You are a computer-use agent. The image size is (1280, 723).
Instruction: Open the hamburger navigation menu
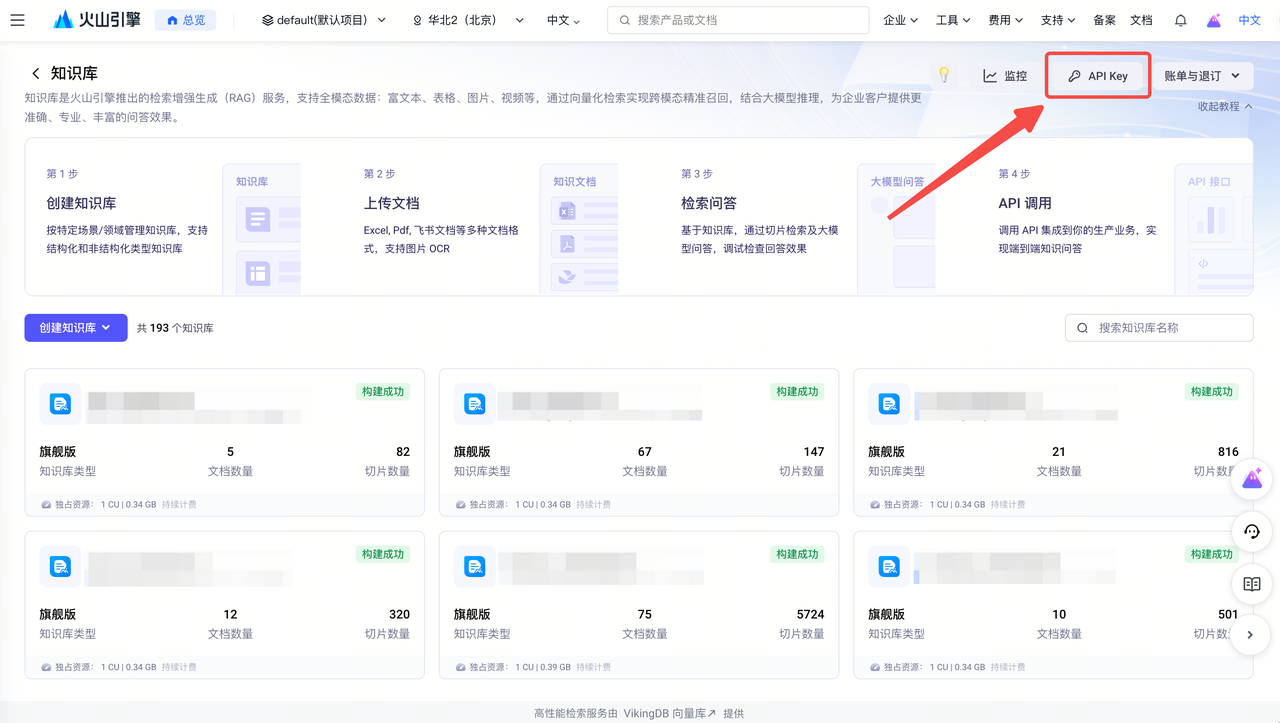pyautogui.click(x=17, y=20)
